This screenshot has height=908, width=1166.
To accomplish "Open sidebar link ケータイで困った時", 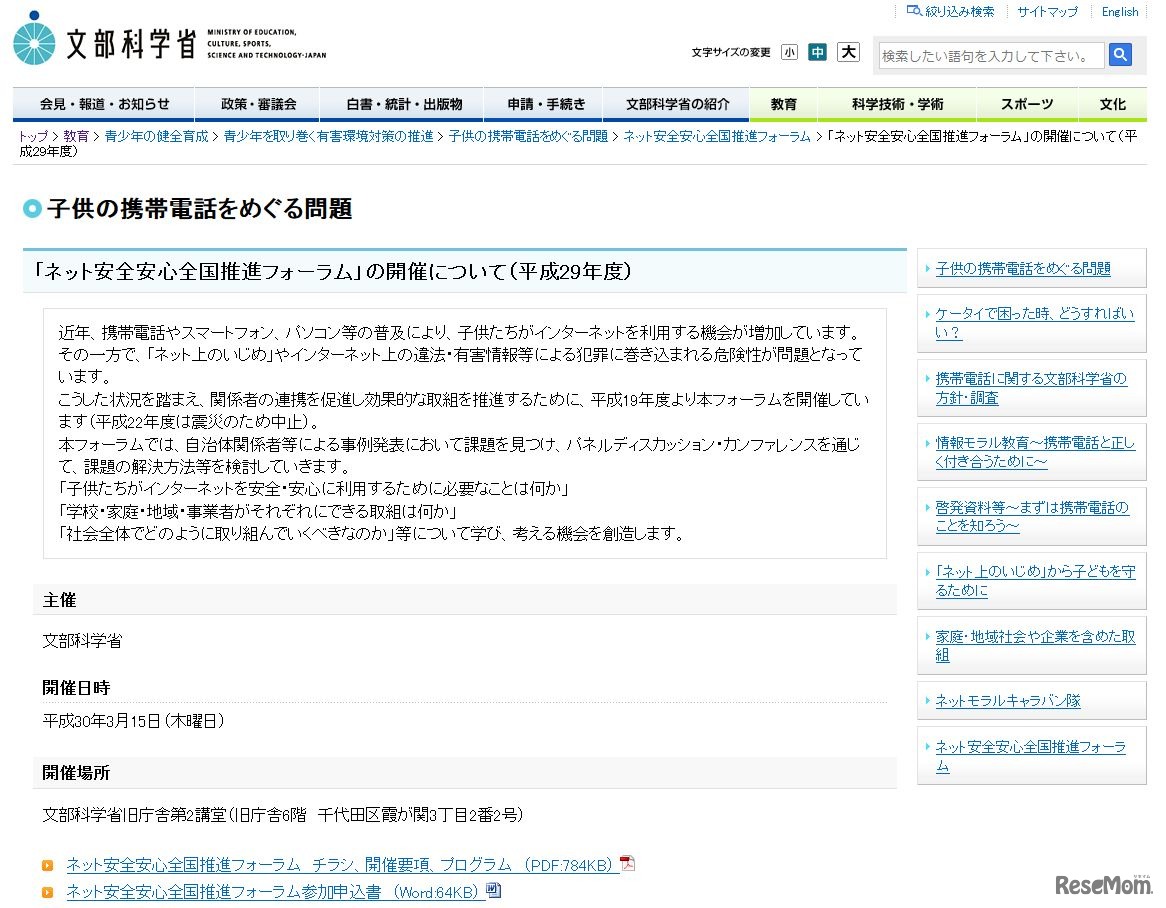I will [x=1034, y=323].
